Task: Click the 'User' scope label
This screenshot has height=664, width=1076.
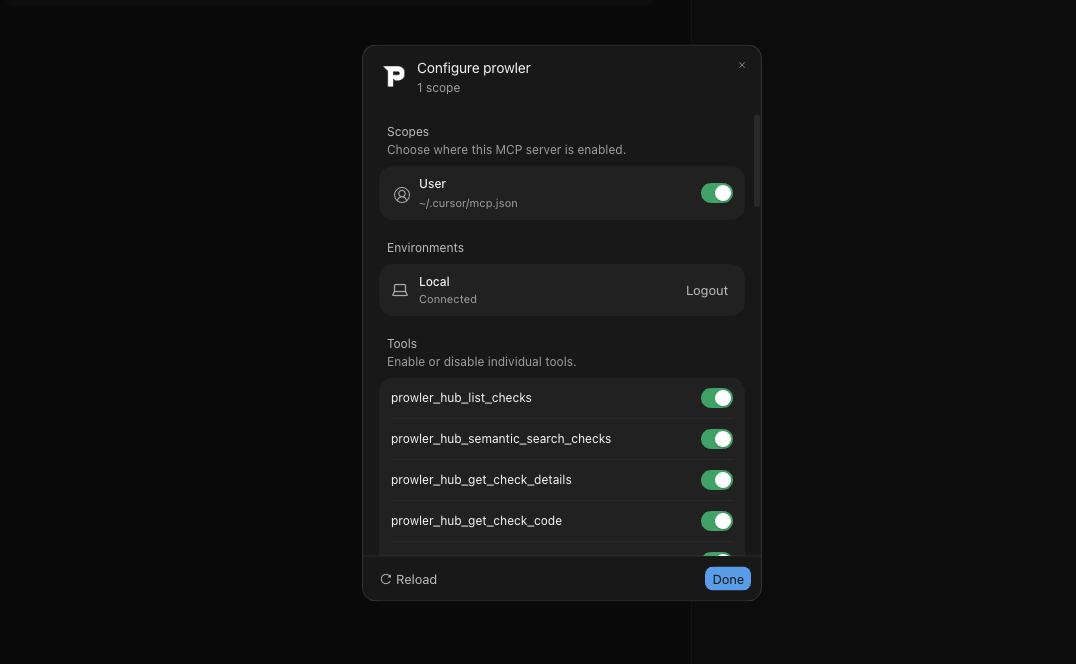Action: point(432,184)
